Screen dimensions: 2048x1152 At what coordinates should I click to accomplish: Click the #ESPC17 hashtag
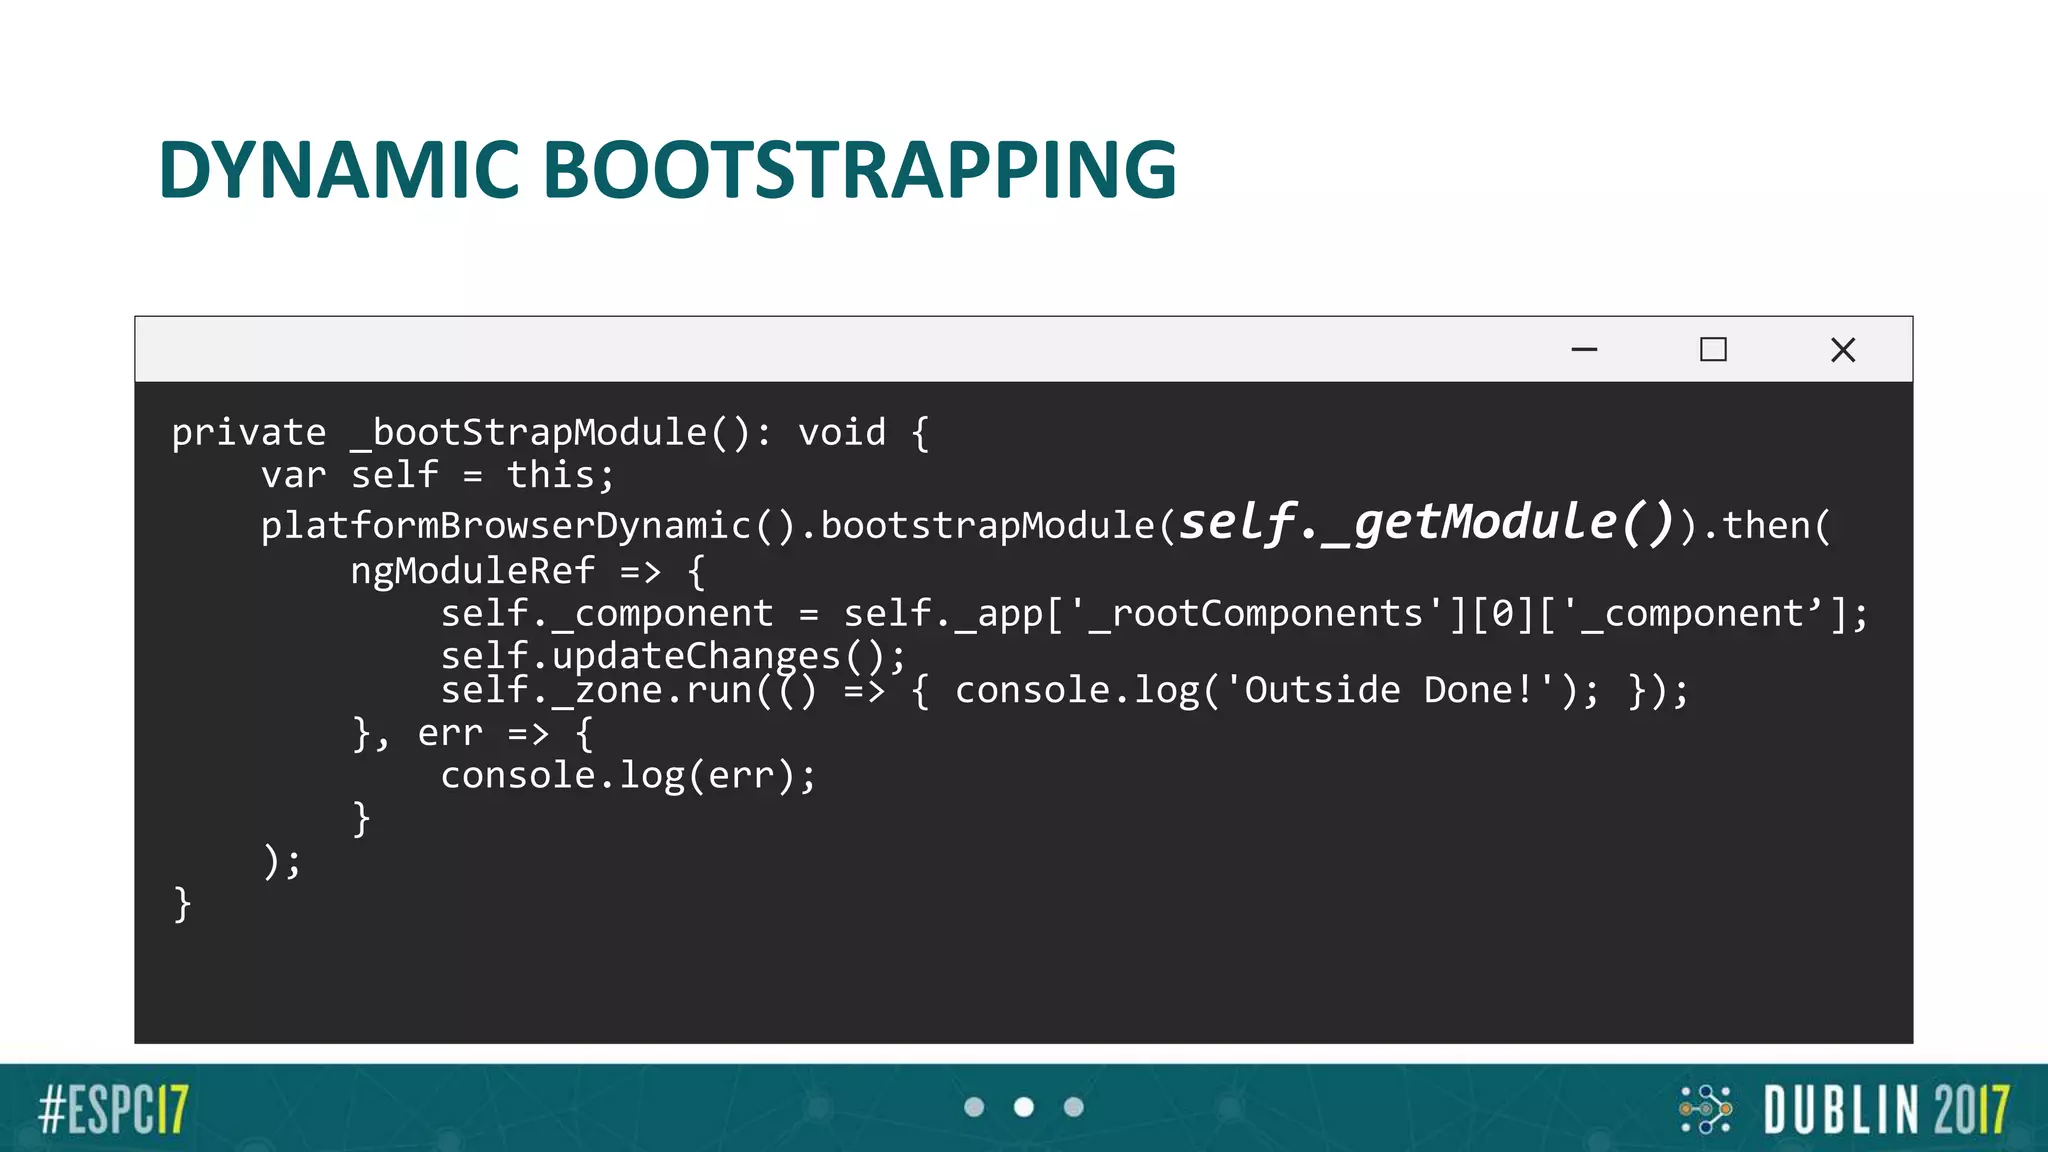pos(113,1110)
